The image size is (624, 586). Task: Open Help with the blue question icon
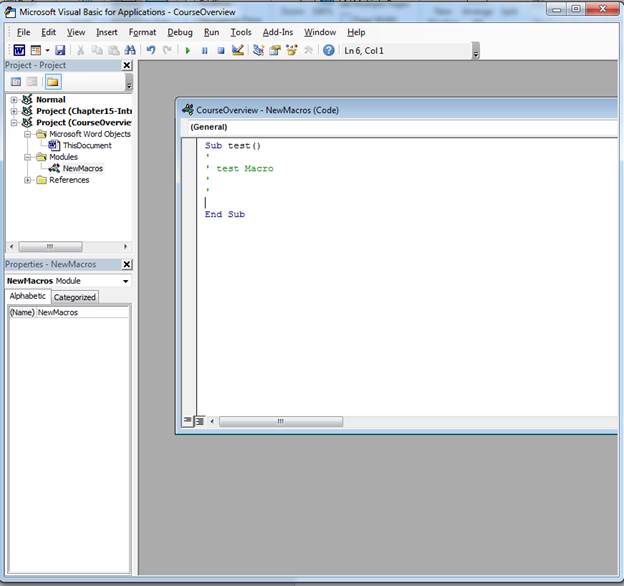(x=329, y=50)
